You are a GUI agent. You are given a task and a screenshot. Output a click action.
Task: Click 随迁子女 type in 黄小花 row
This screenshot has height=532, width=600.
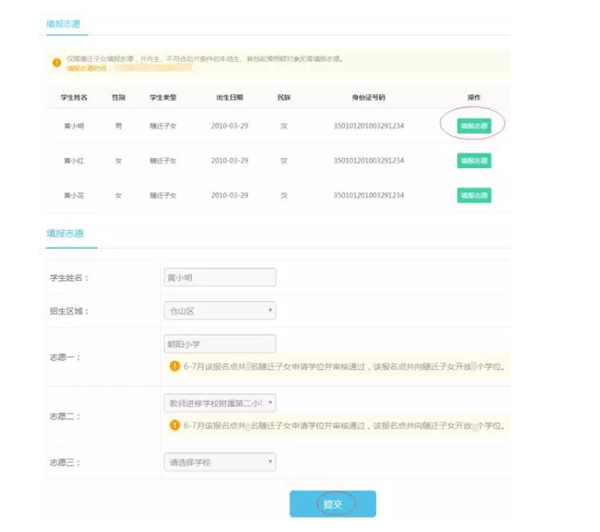(x=163, y=196)
